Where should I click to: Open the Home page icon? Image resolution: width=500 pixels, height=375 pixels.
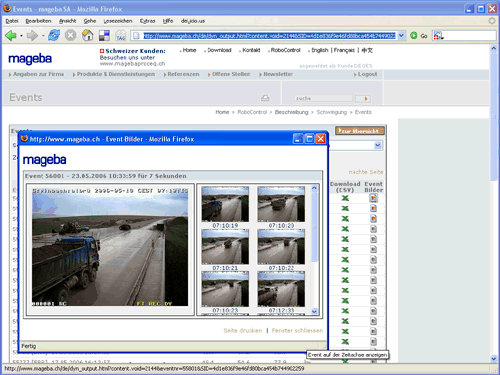(88, 35)
